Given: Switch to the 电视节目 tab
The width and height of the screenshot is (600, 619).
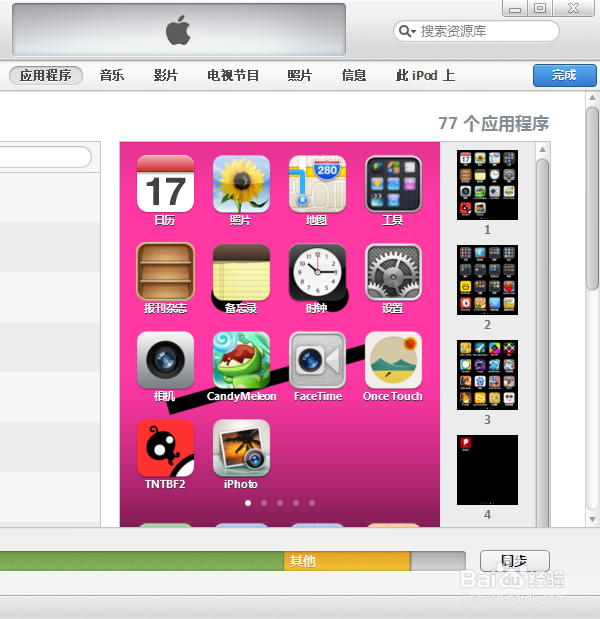Looking at the screenshot, I should click(233, 75).
